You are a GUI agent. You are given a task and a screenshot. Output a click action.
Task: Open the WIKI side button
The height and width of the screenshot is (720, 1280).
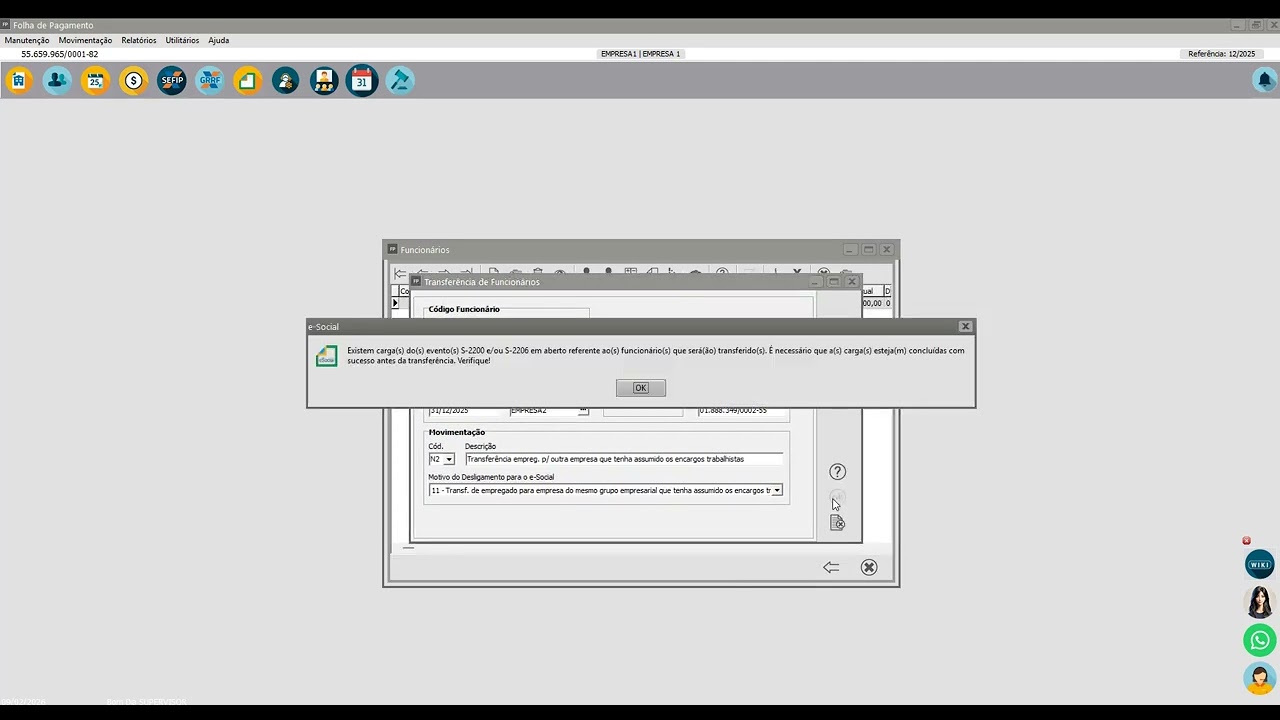pyautogui.click(x=1260, y=564)
